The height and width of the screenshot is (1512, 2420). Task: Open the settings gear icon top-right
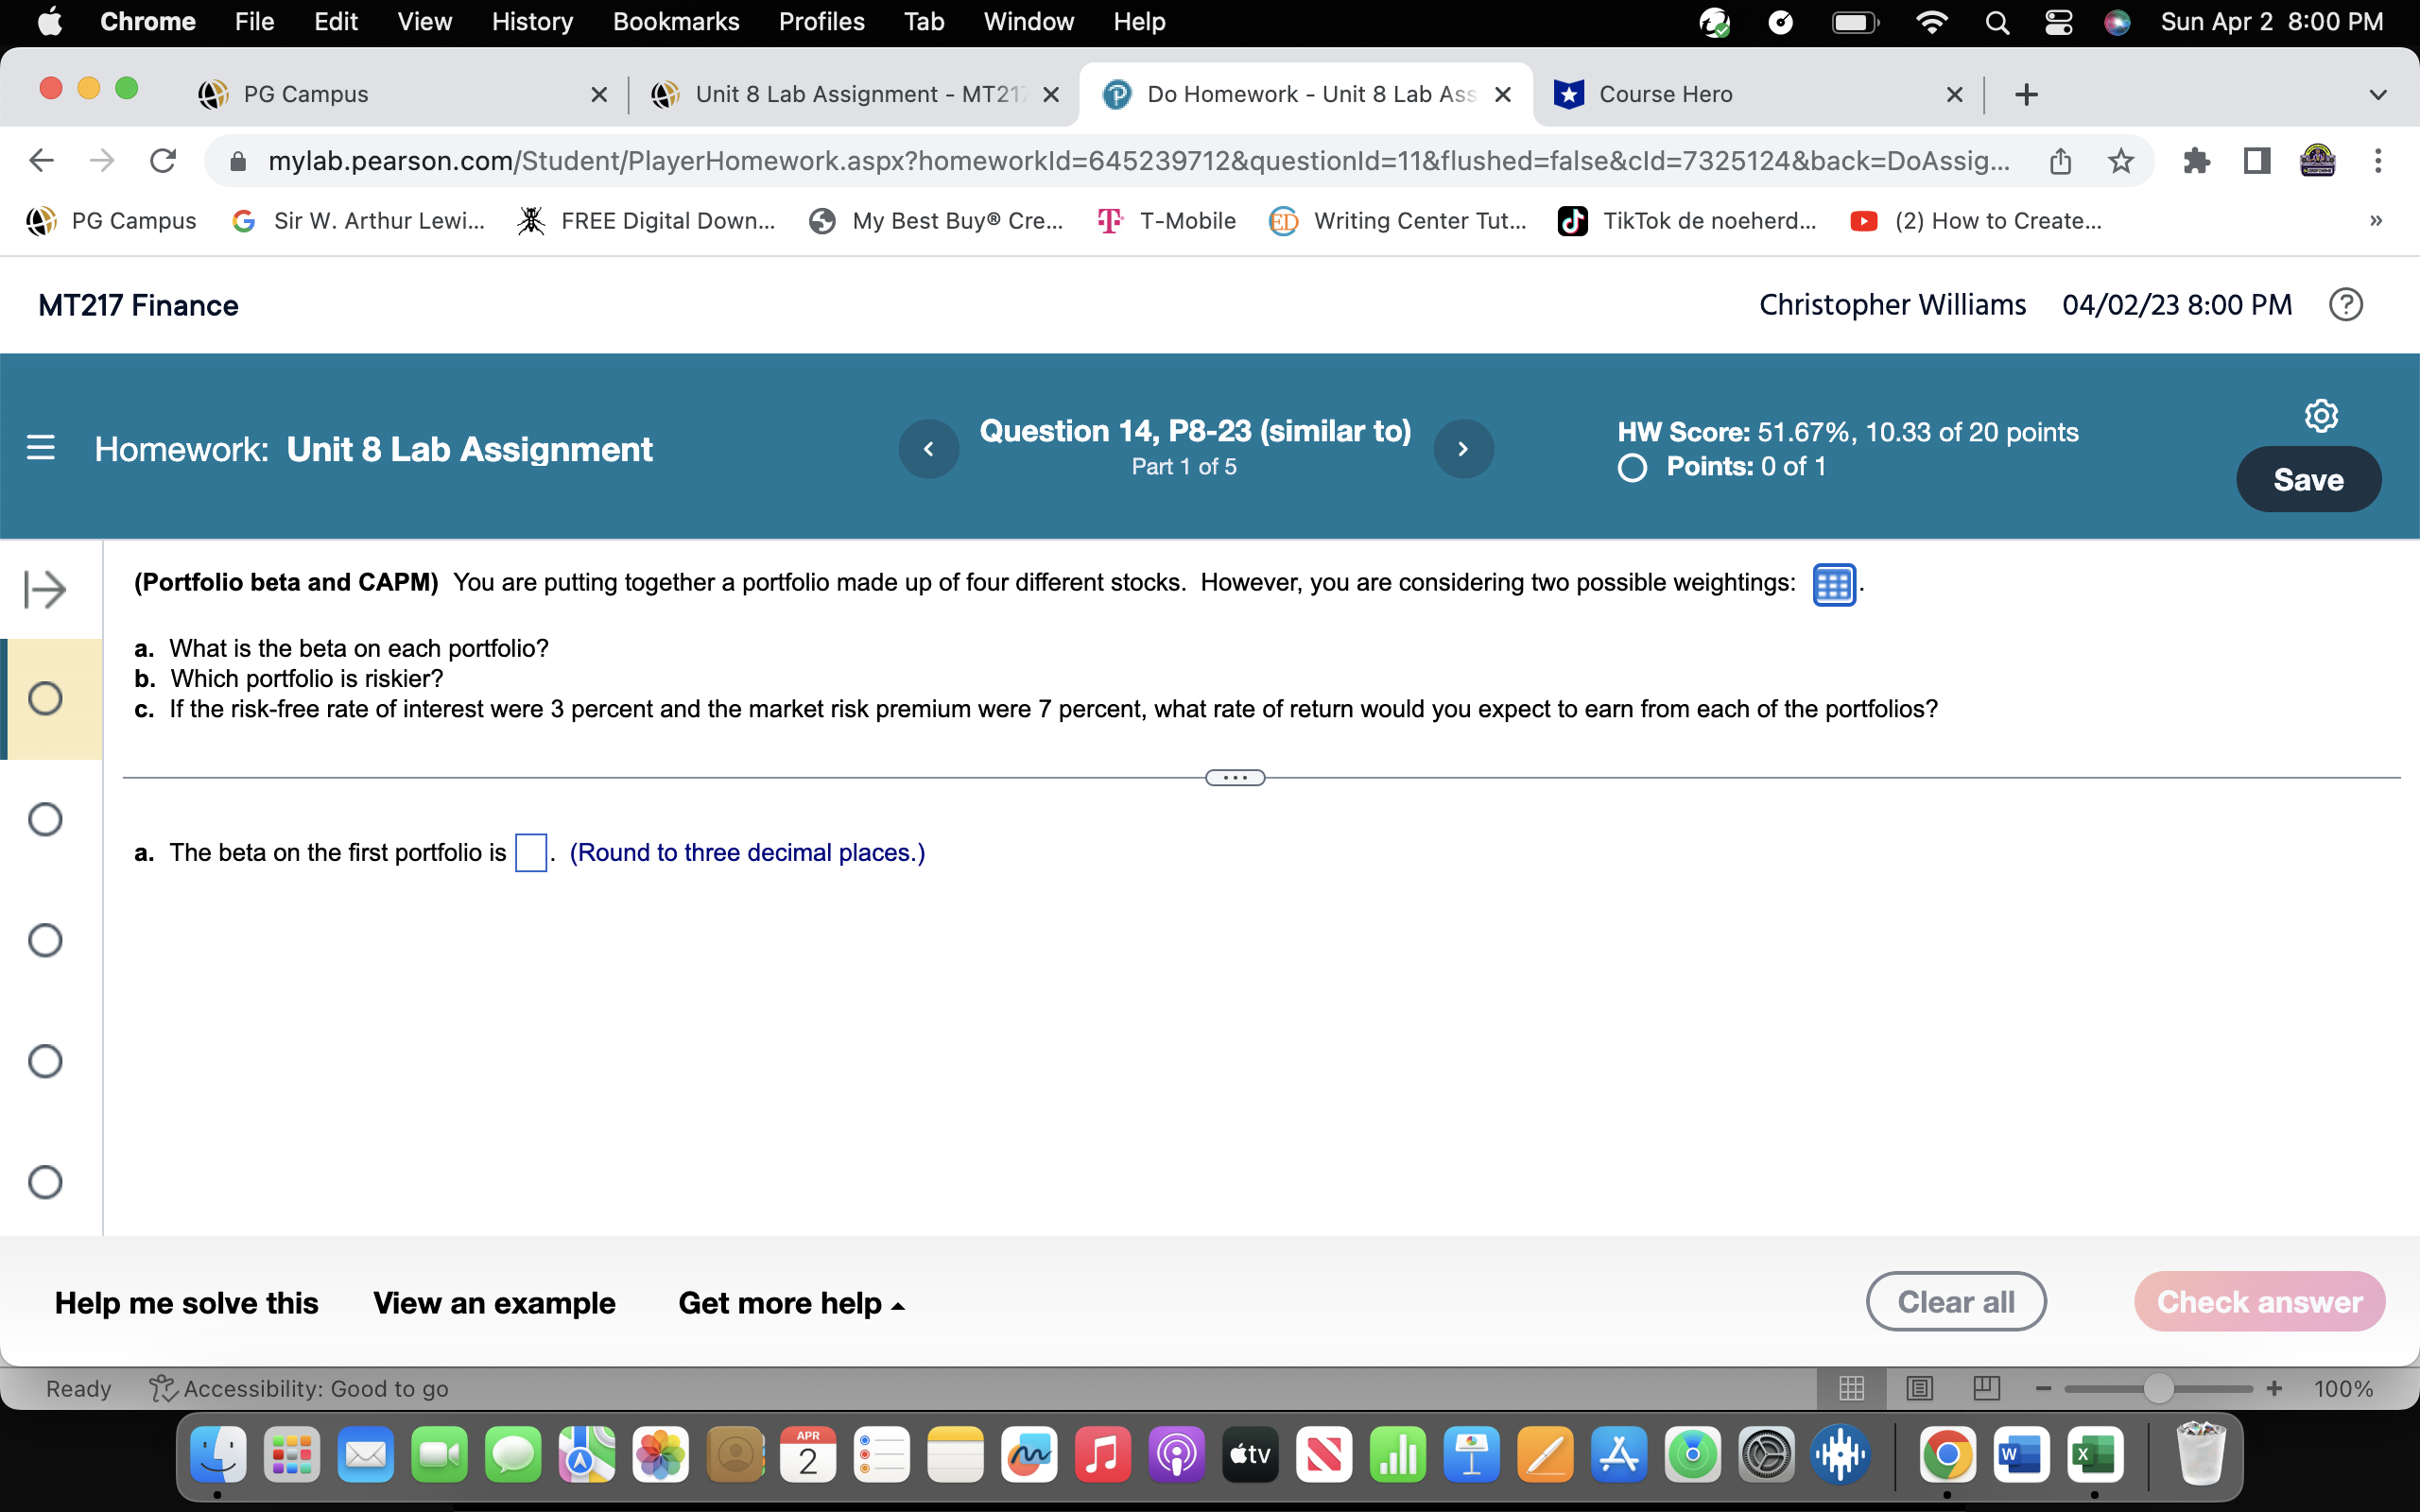(2325, 415)
